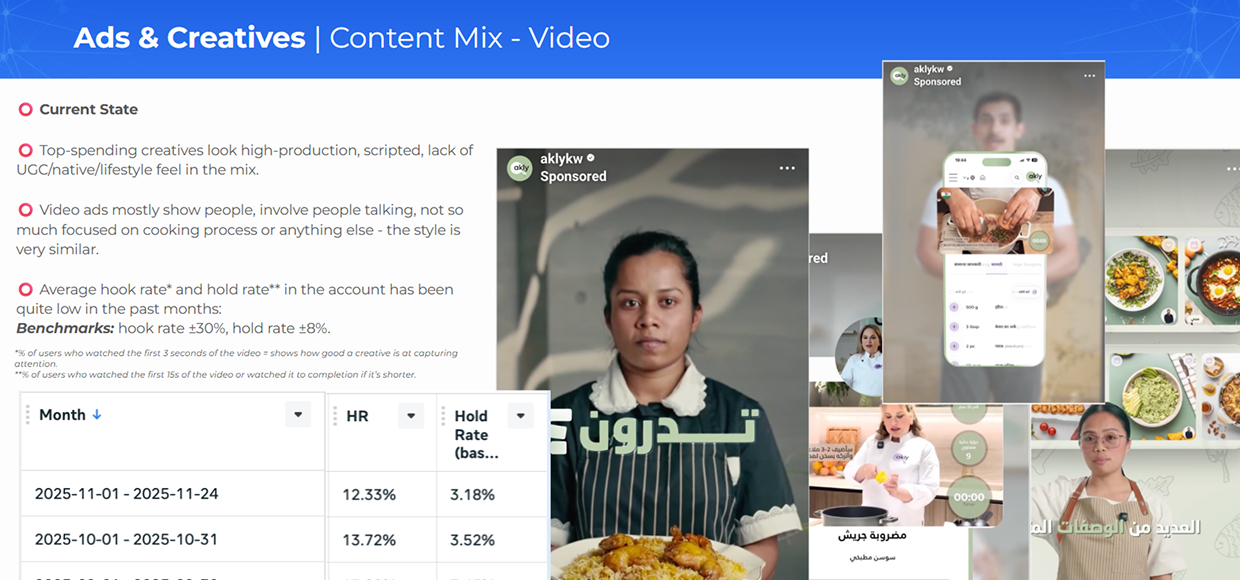Click verified badge beside aklykw on biryani ad

pos(591,159)
